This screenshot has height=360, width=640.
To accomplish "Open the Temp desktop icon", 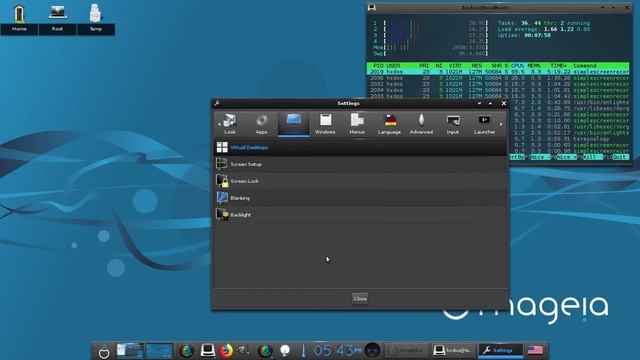I will (96, 18).
